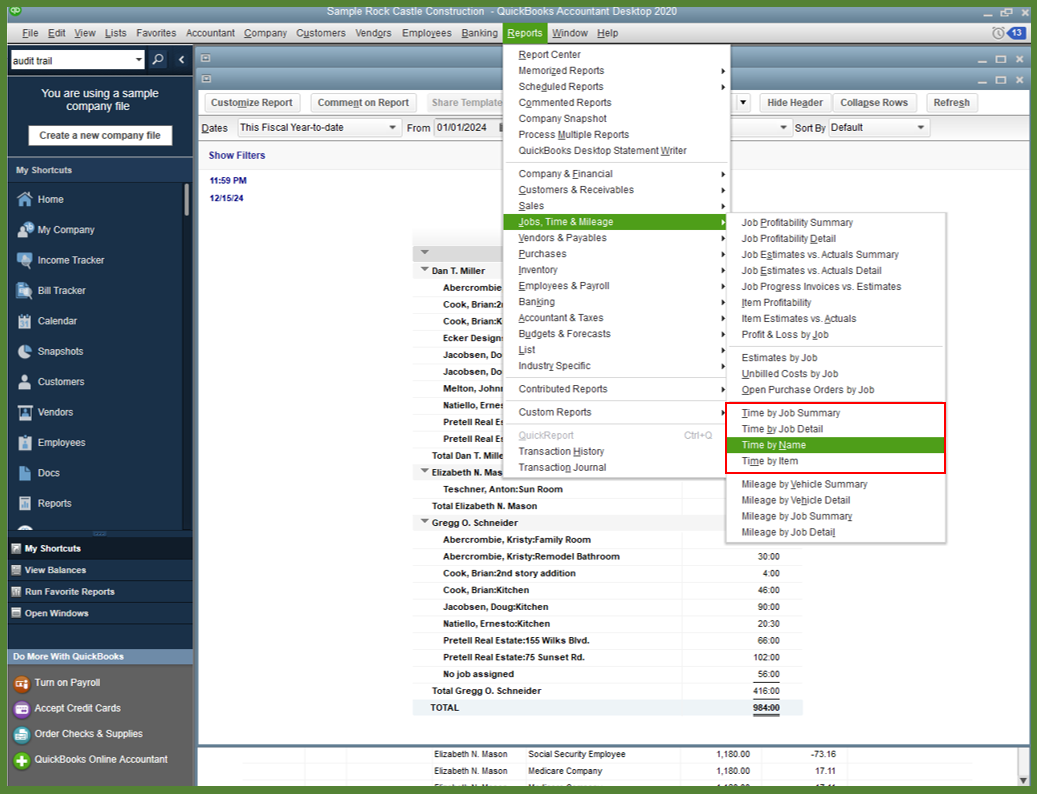Click Total Gregg O. Schneider row

click(606, 691)
